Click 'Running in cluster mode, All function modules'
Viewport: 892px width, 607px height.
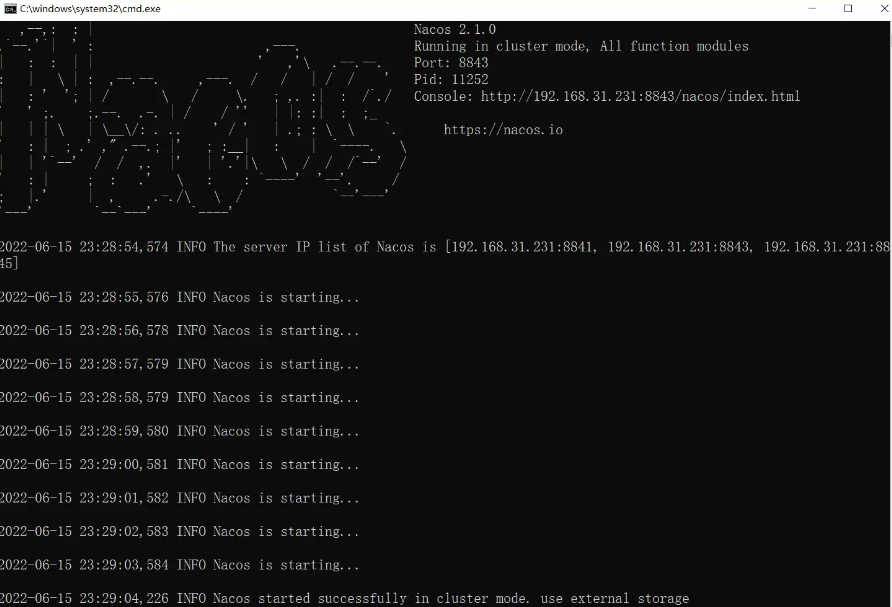click(x=581, y=46)
